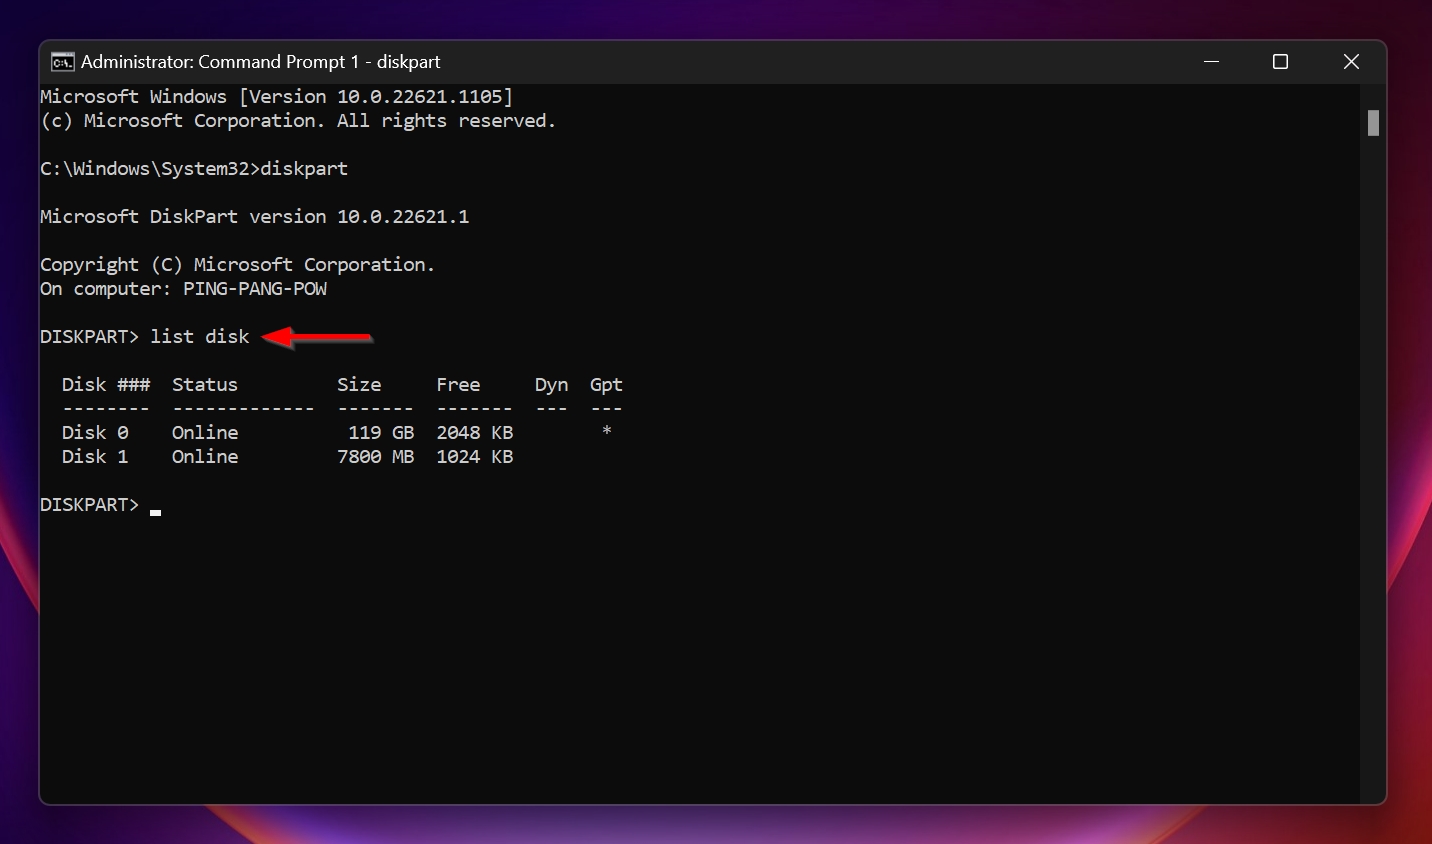
Task: Click the 'Disk 1' row label
Action: point(95,457)
